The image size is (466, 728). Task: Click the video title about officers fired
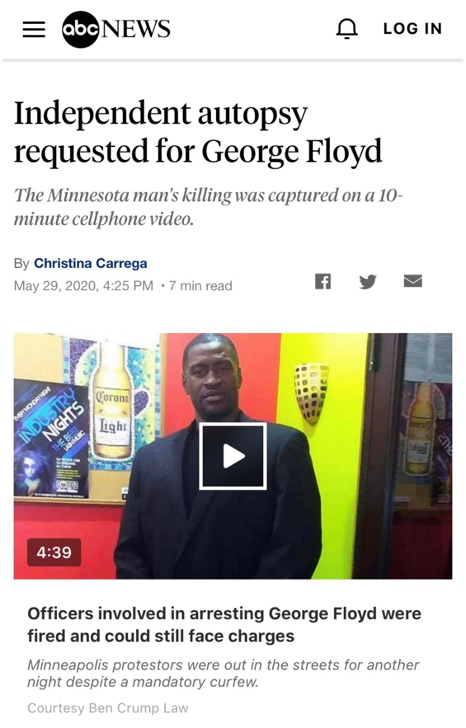[x=224, y=624]
